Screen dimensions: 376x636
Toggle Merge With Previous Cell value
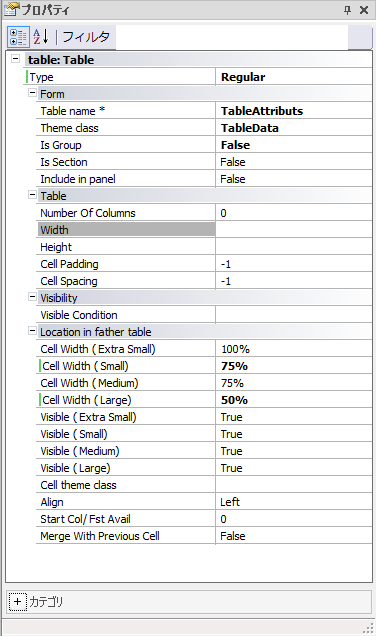click(x=294, y=536)
